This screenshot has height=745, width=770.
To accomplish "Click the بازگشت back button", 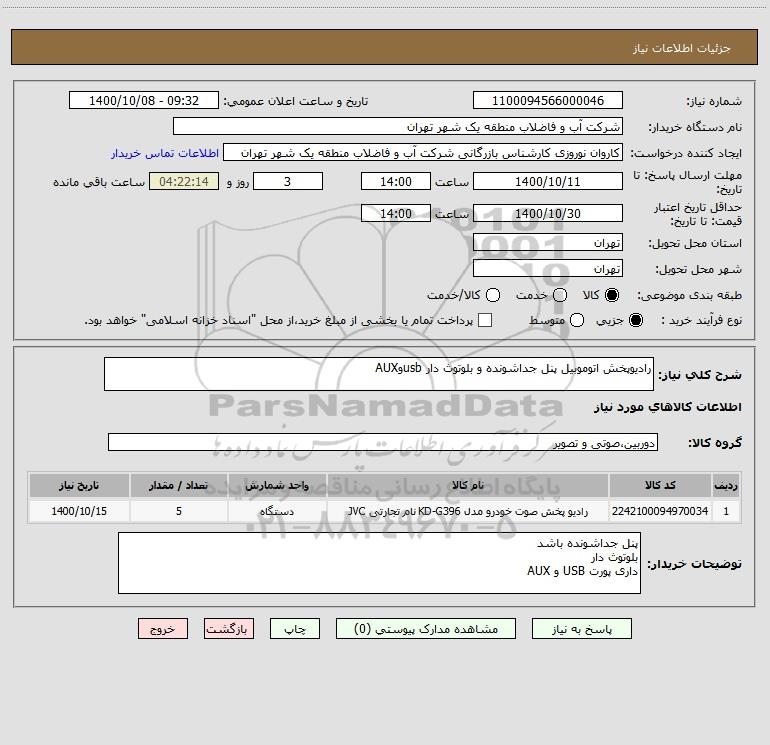I will tap(229, 629).
